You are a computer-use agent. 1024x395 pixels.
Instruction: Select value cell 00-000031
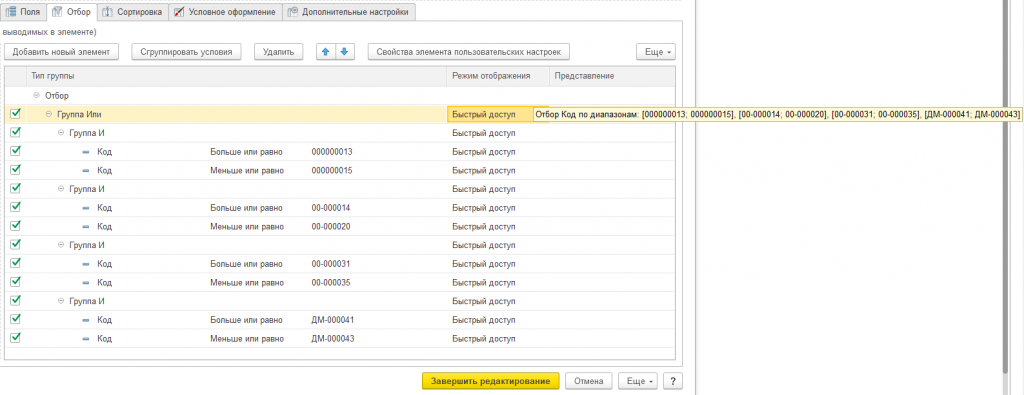coord(331,264)
